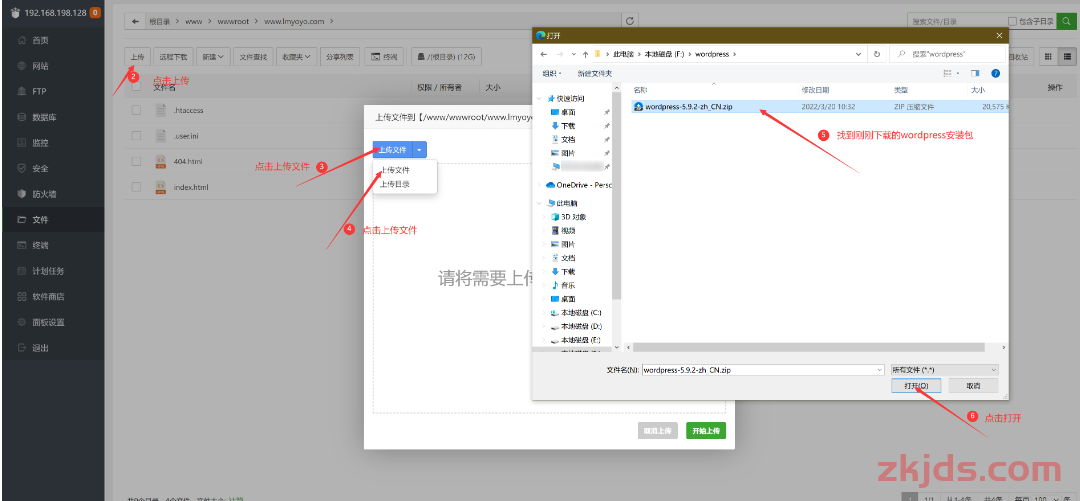Image resolution: width=1080 pixels, height=501 pixels.
Task: Click wwwroot in the panel path
Action: [x=232, y=21]
